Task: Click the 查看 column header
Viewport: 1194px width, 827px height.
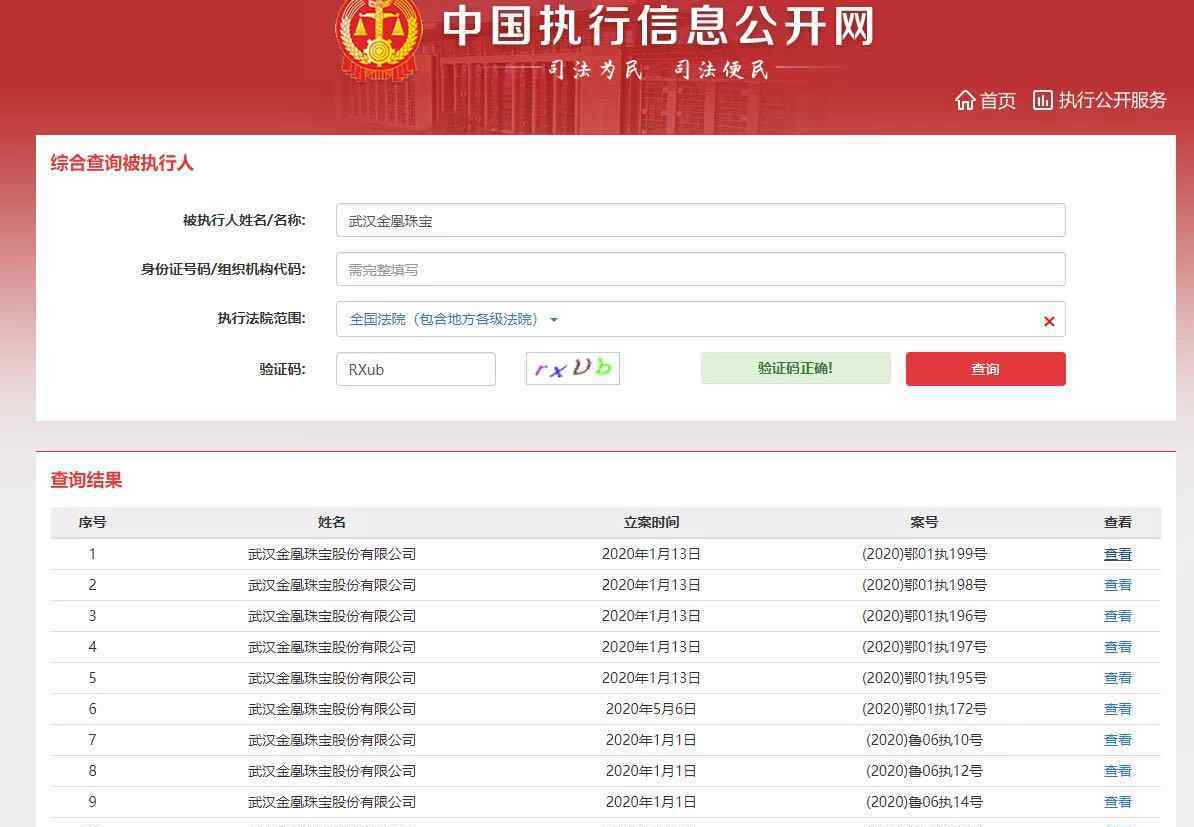Action: pos(1117,522)
